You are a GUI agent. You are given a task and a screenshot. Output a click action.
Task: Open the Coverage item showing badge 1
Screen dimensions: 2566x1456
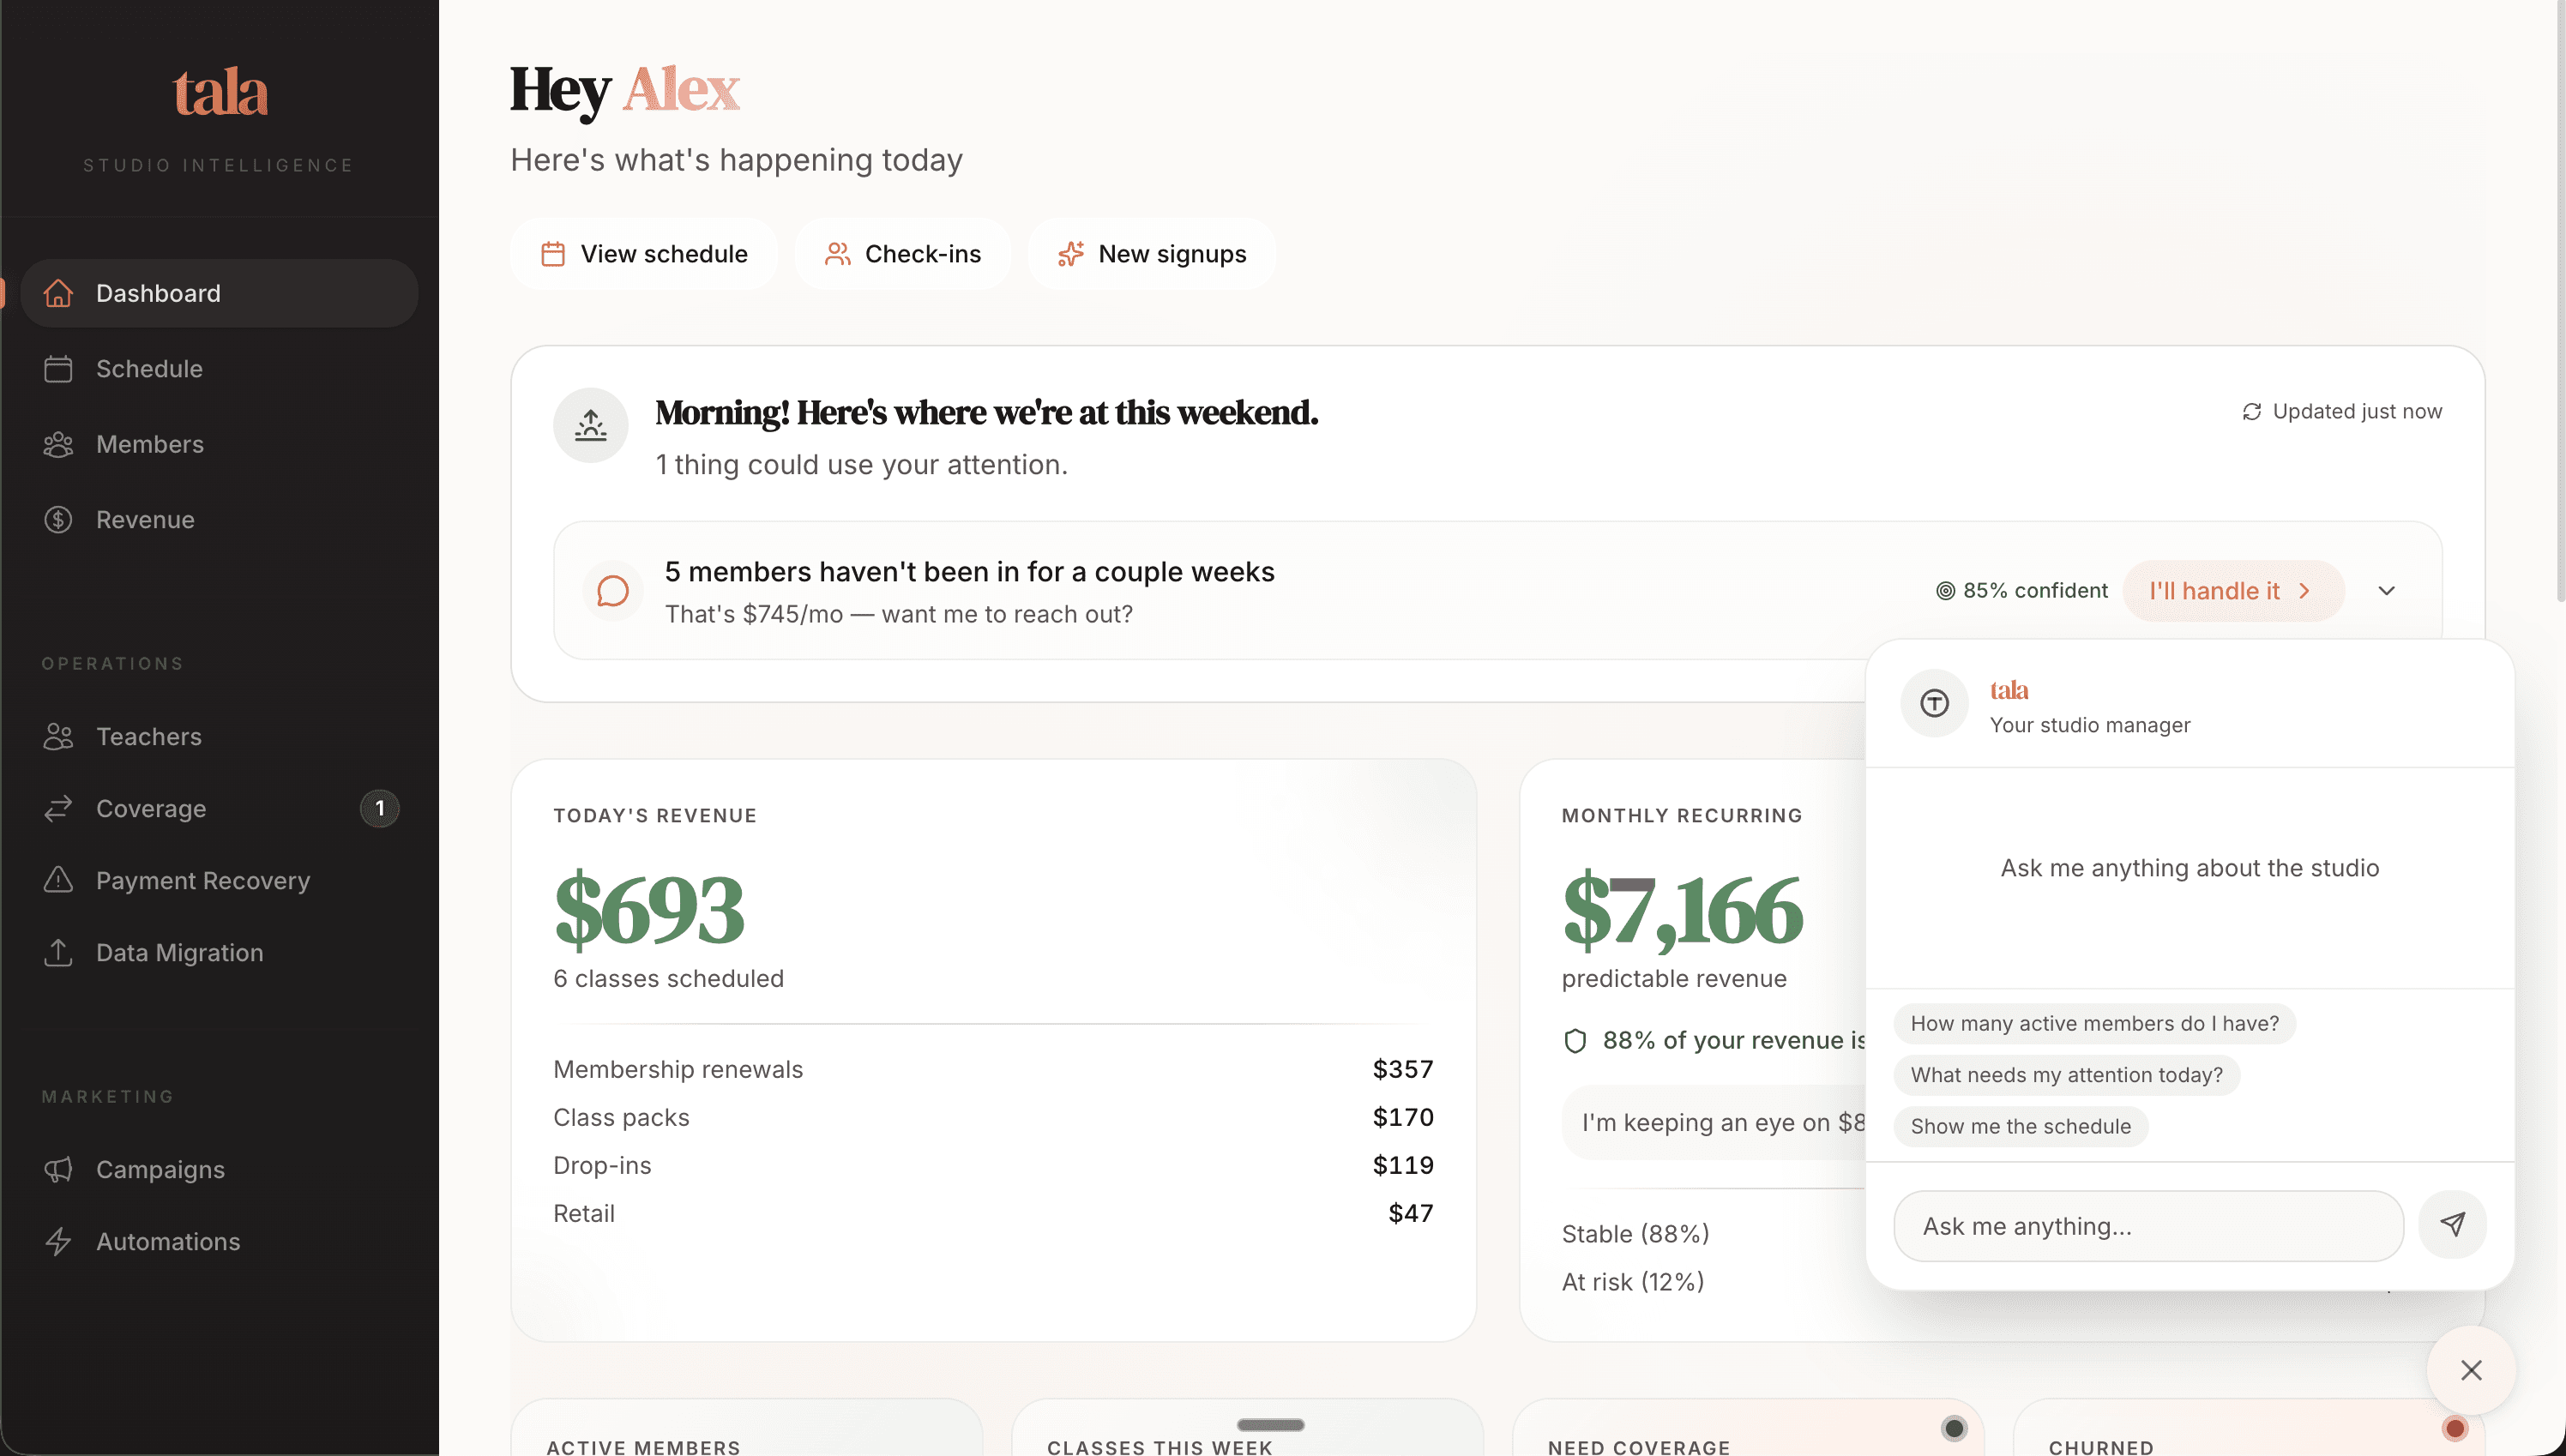coord(151,808)
